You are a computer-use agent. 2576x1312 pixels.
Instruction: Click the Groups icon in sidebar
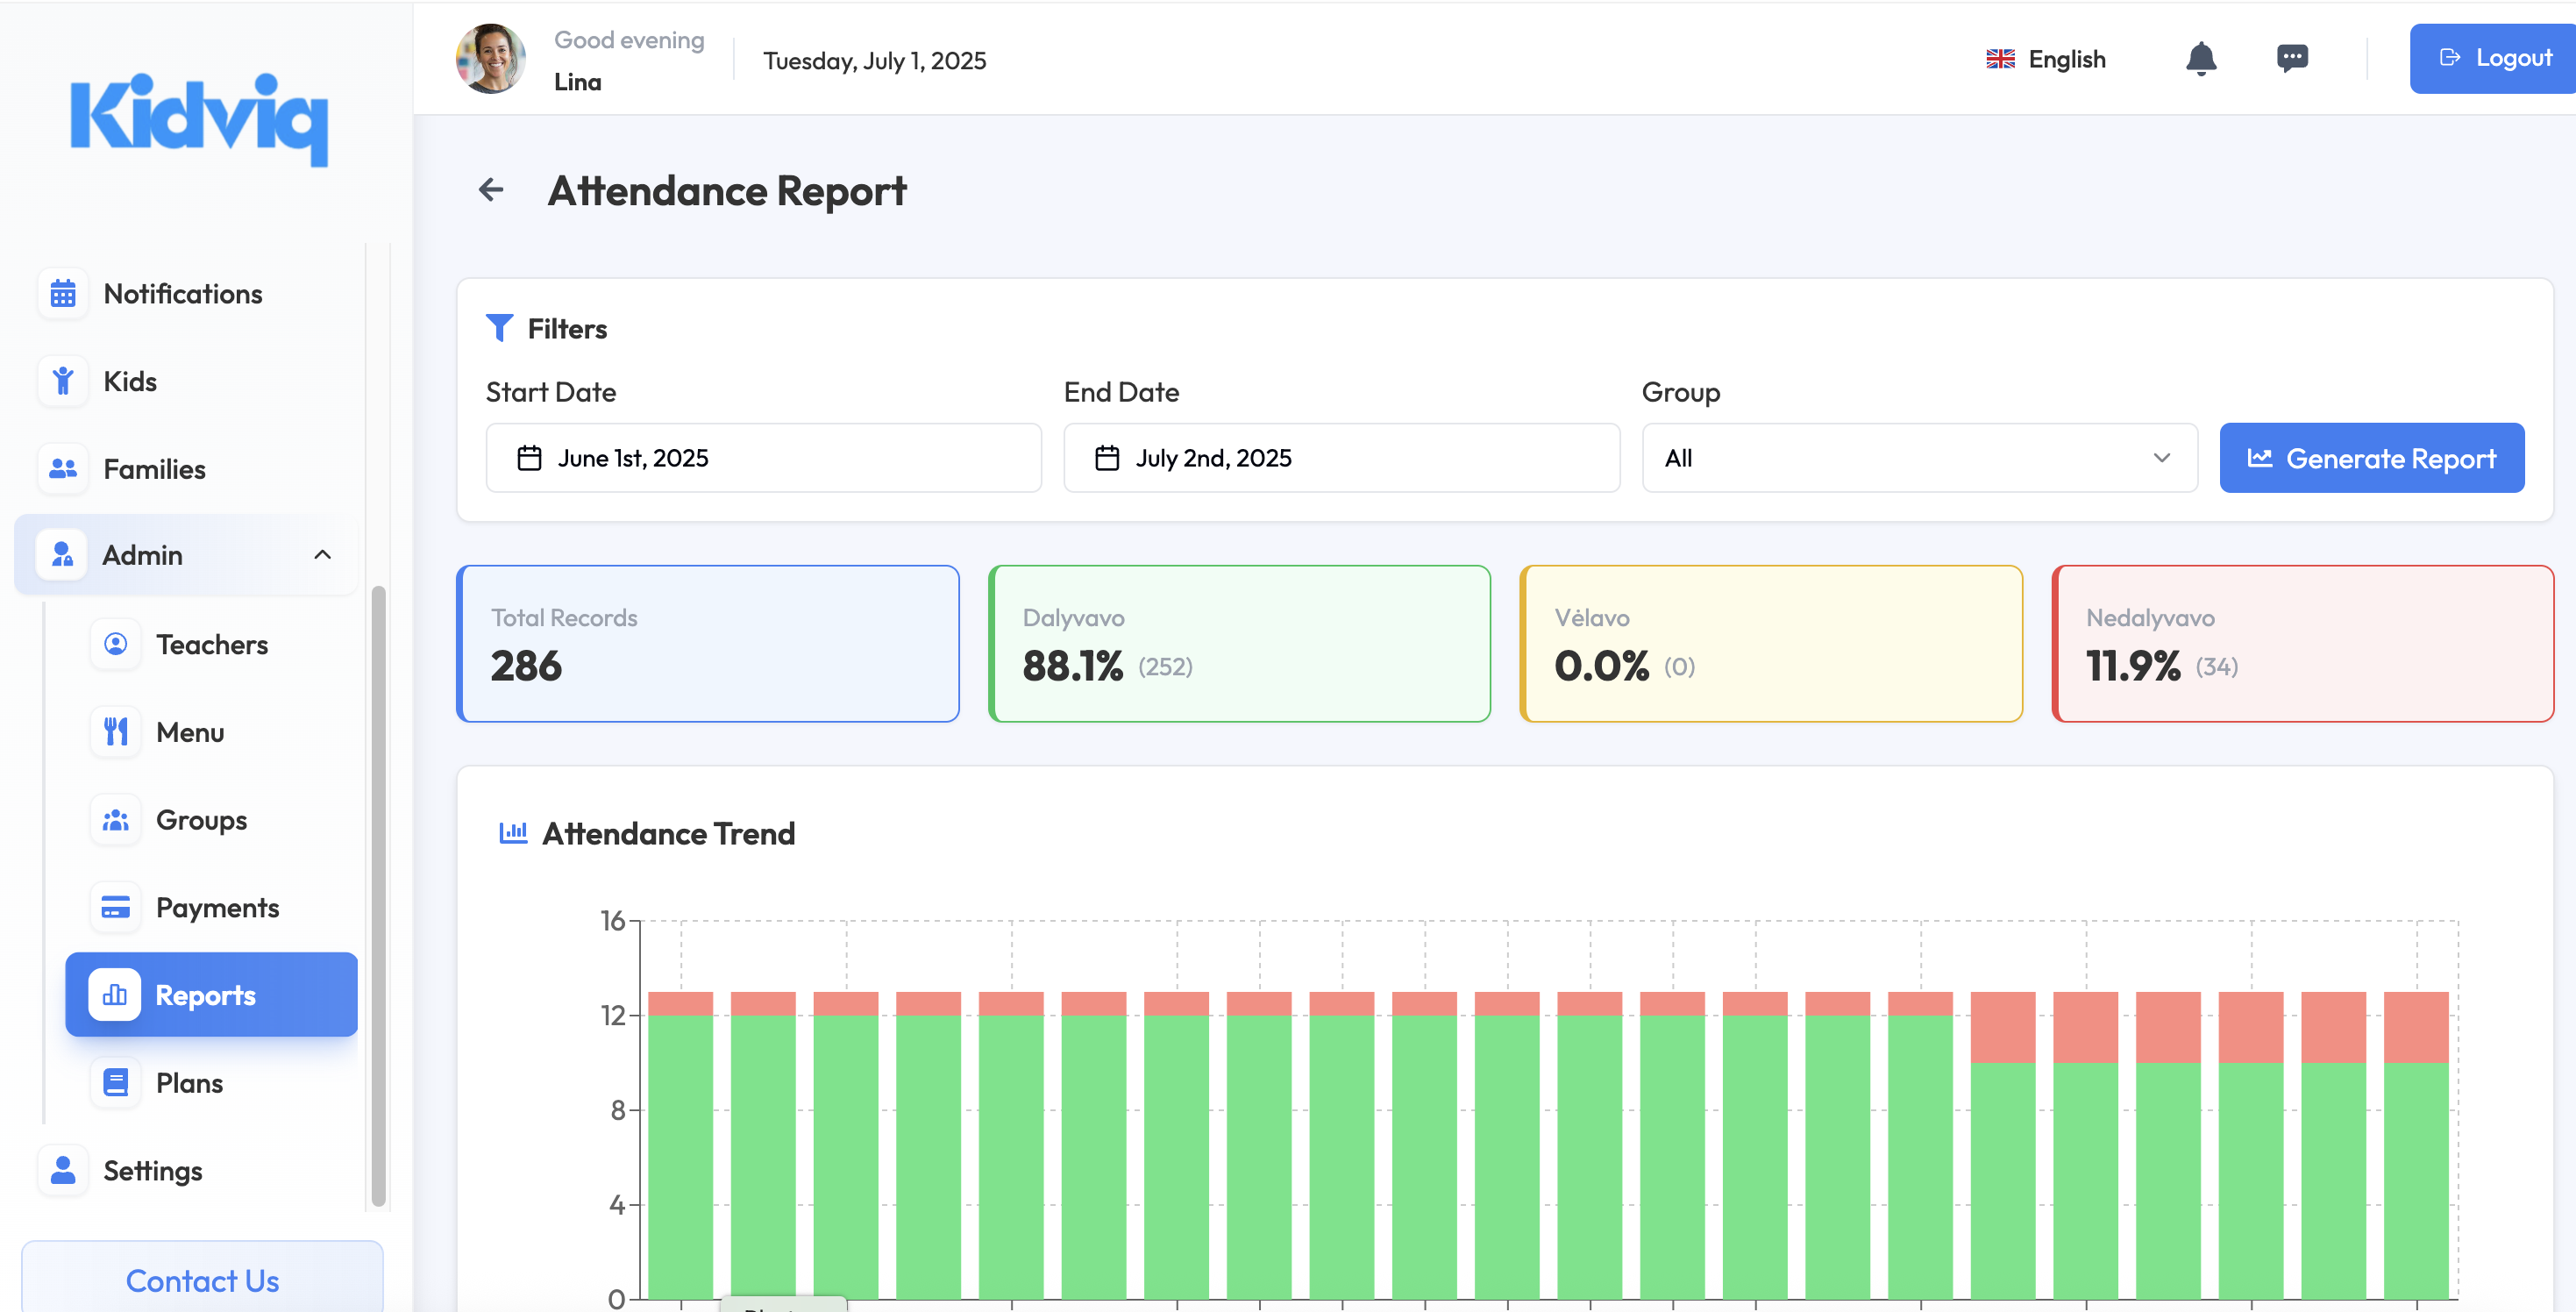(x=116, y=819)
